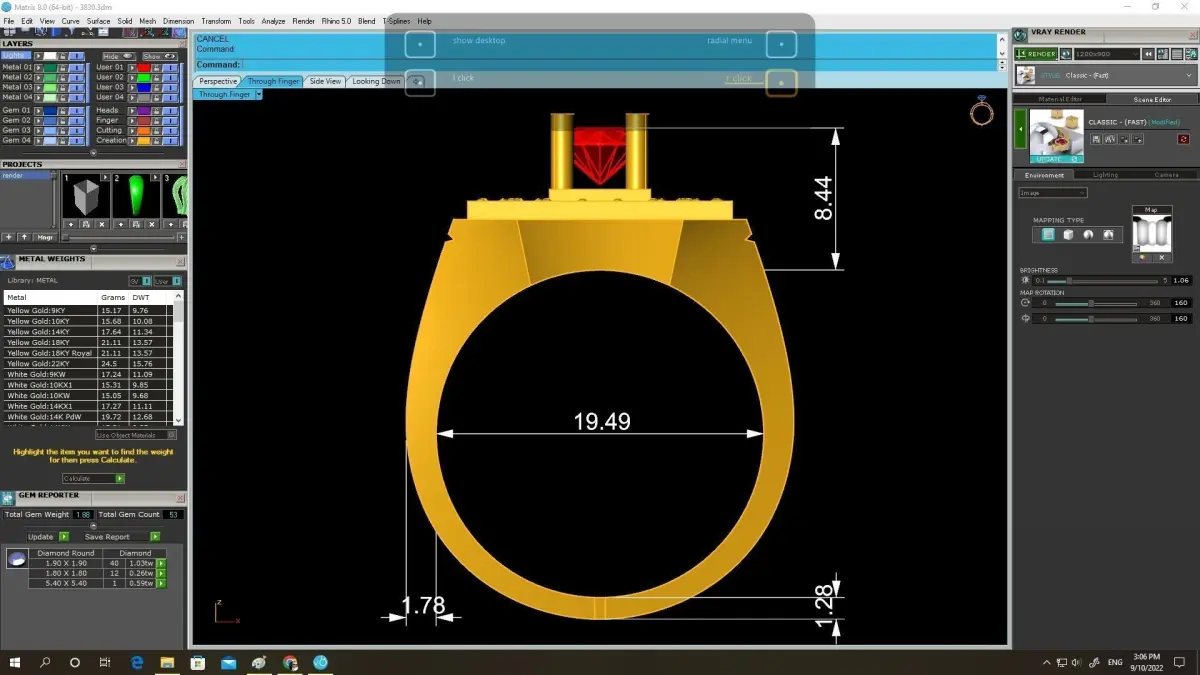Click project thumbnail 1 gray box
Image resolution: width=1200 pixels, height=675 pixels.
click(86, 196)
